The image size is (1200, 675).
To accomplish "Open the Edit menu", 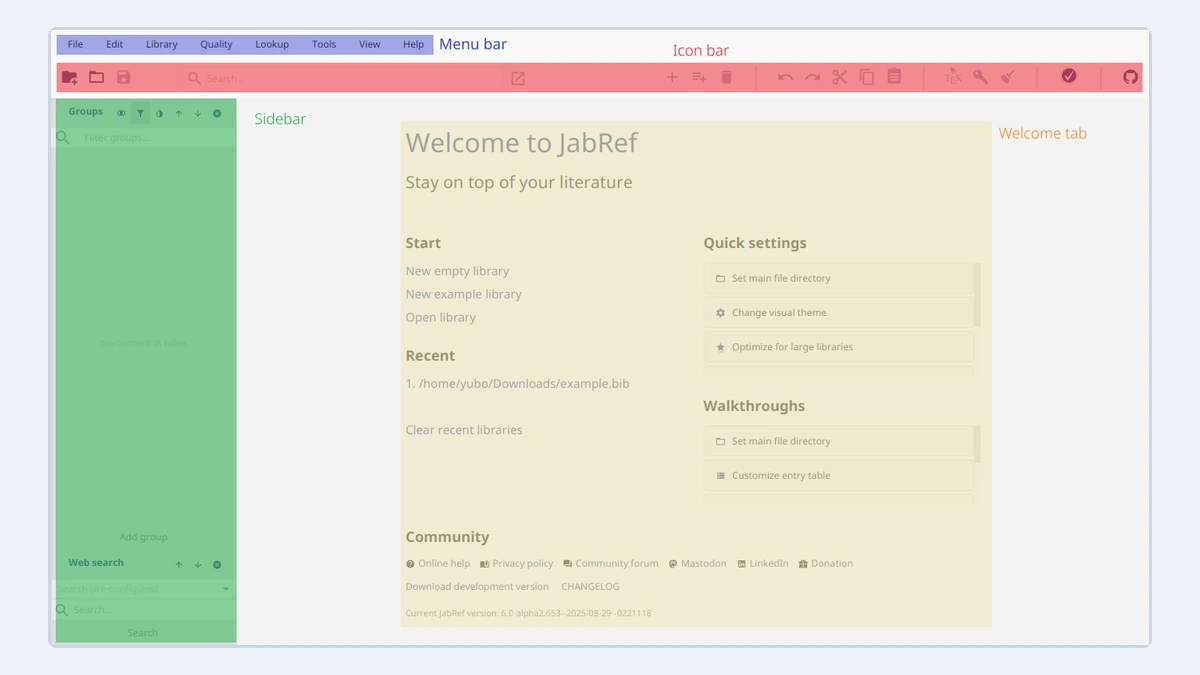I will 115,45.
